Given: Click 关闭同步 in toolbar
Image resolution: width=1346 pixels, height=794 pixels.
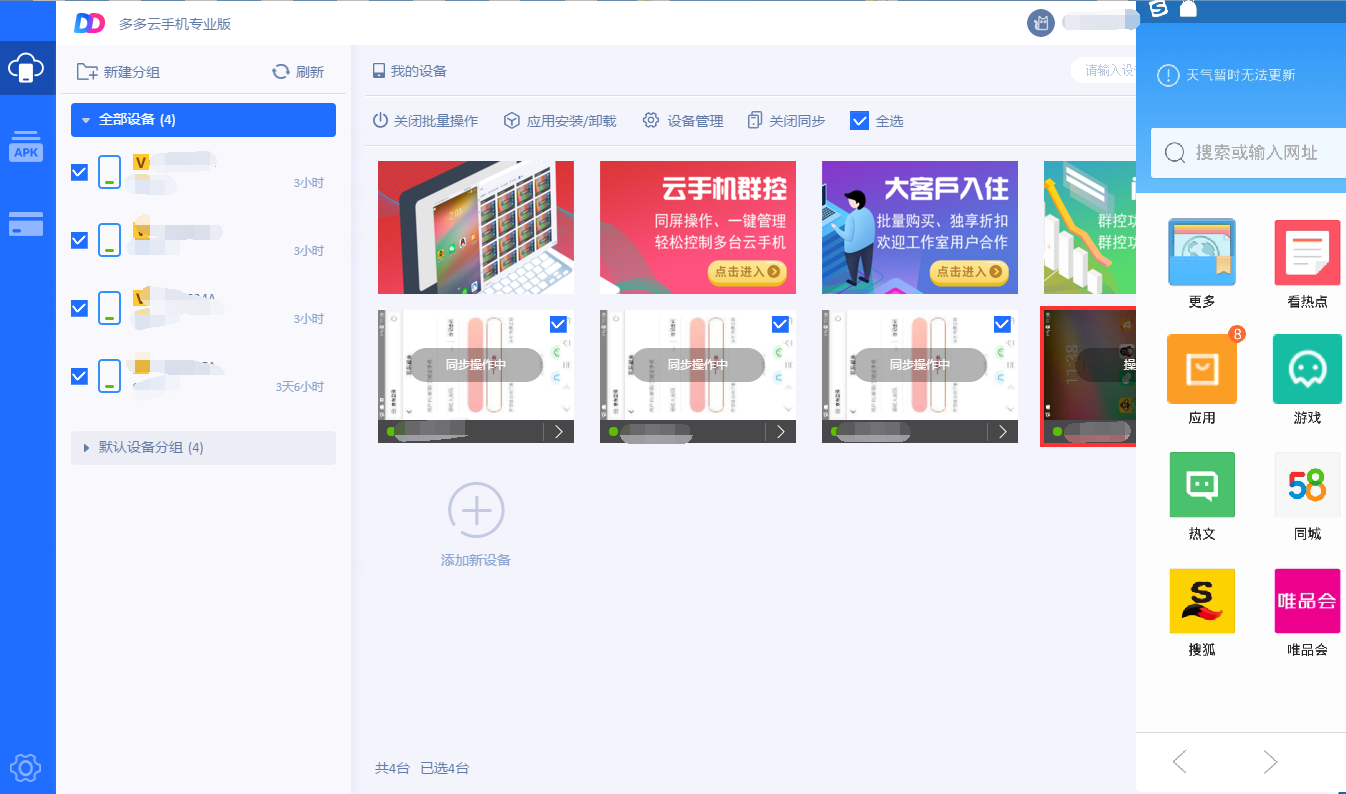Looking at the screenshot, I should point(786,121).
